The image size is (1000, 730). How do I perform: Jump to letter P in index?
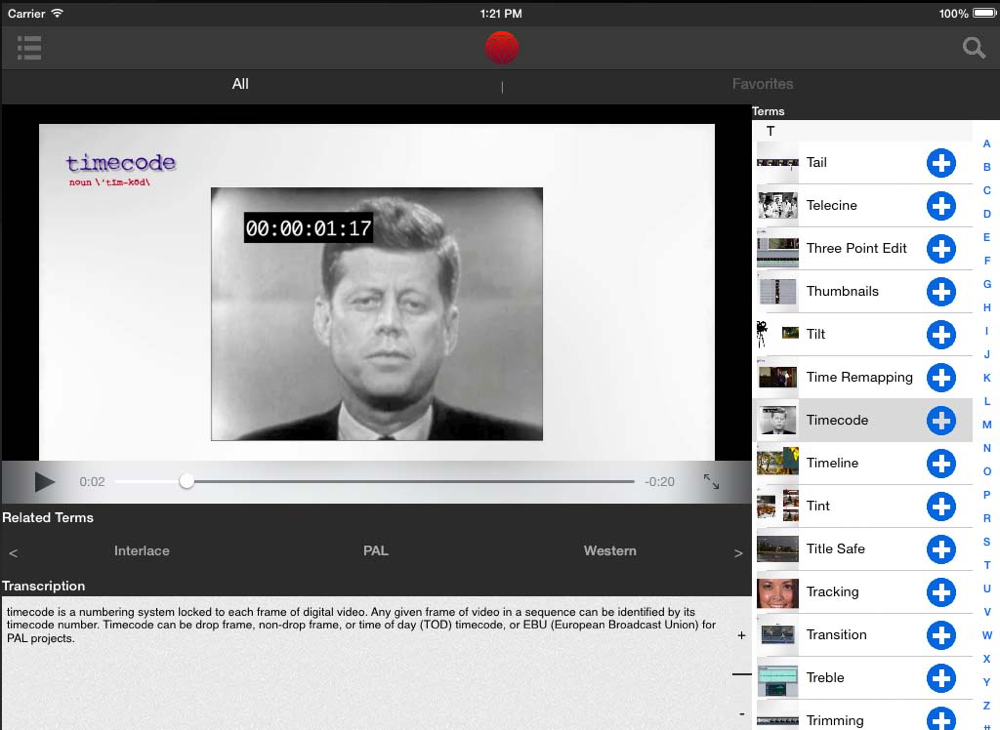click(x=987, y=495)
